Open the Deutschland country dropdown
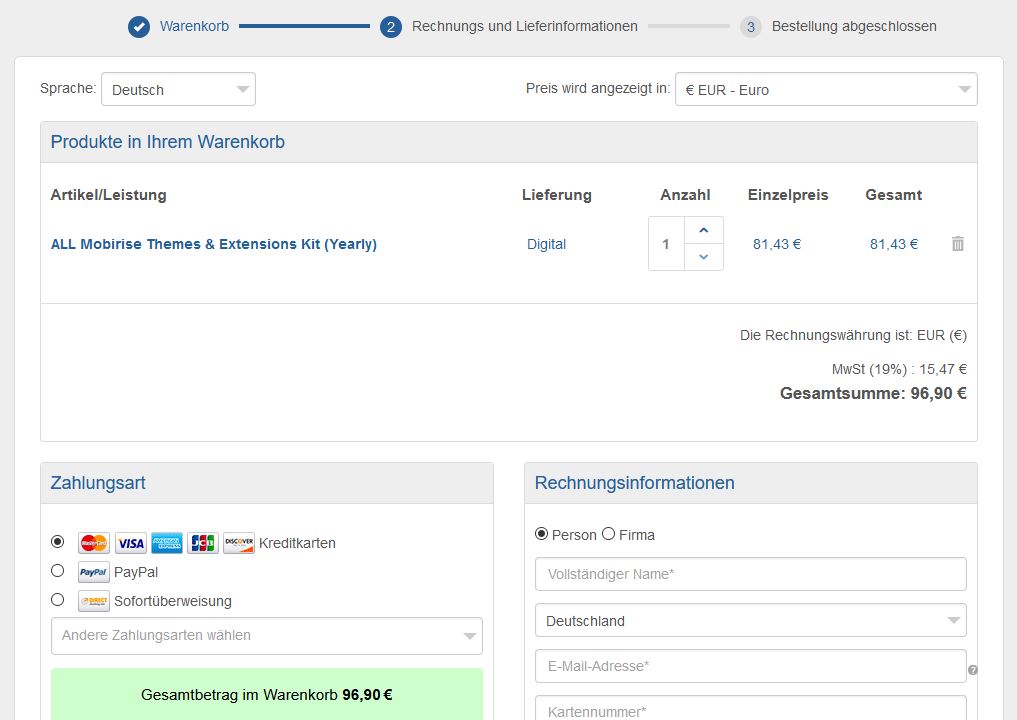This screenshot has height=720, width=1017. pyautogui.click(x=750, y=621)
